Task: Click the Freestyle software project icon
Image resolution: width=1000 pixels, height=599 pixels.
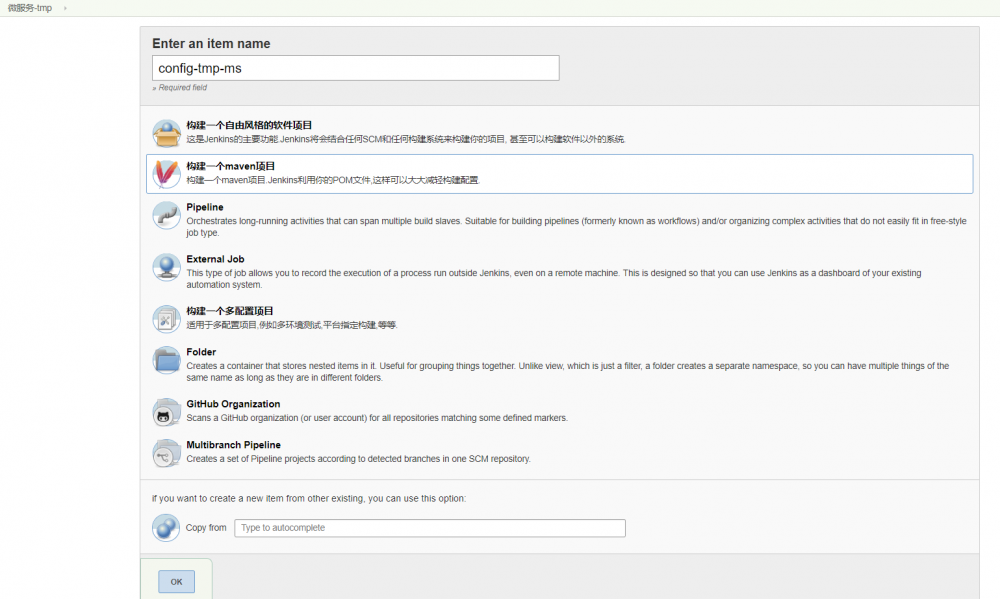Action: (x=166, y=131)
